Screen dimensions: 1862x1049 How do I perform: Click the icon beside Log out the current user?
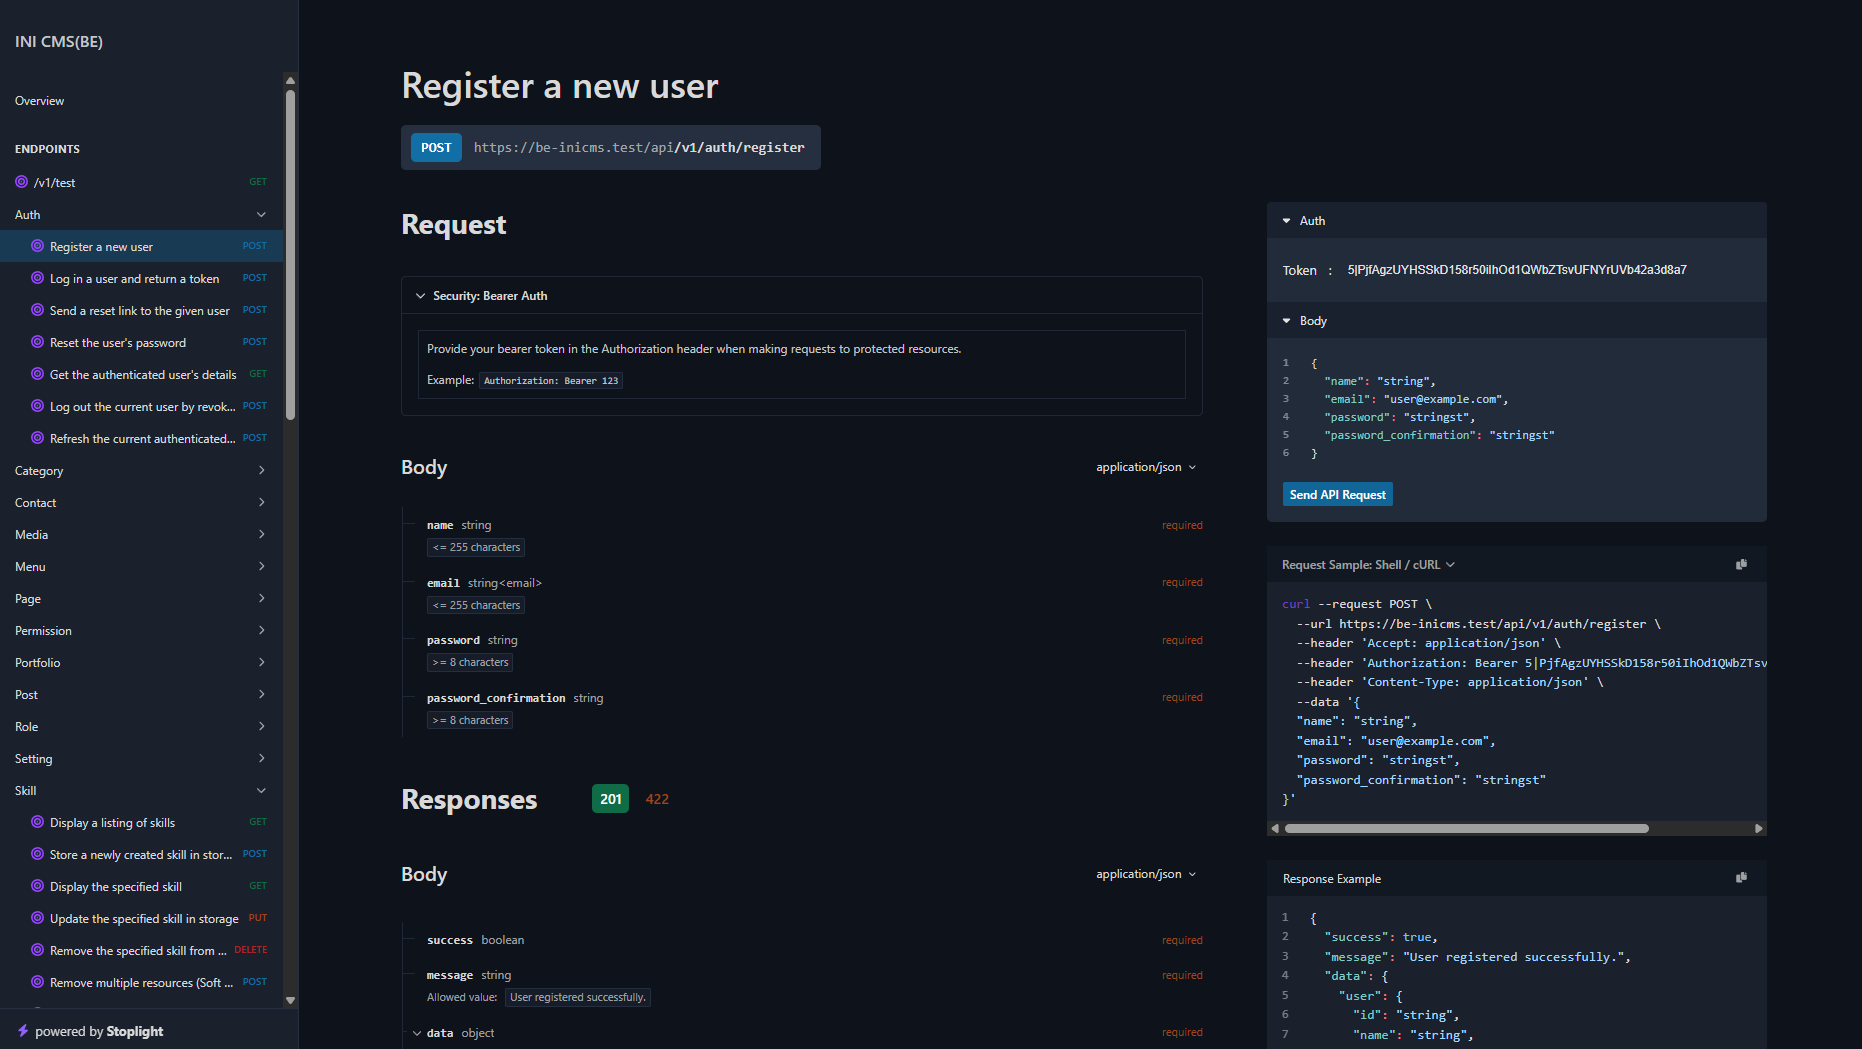[37, 406]
